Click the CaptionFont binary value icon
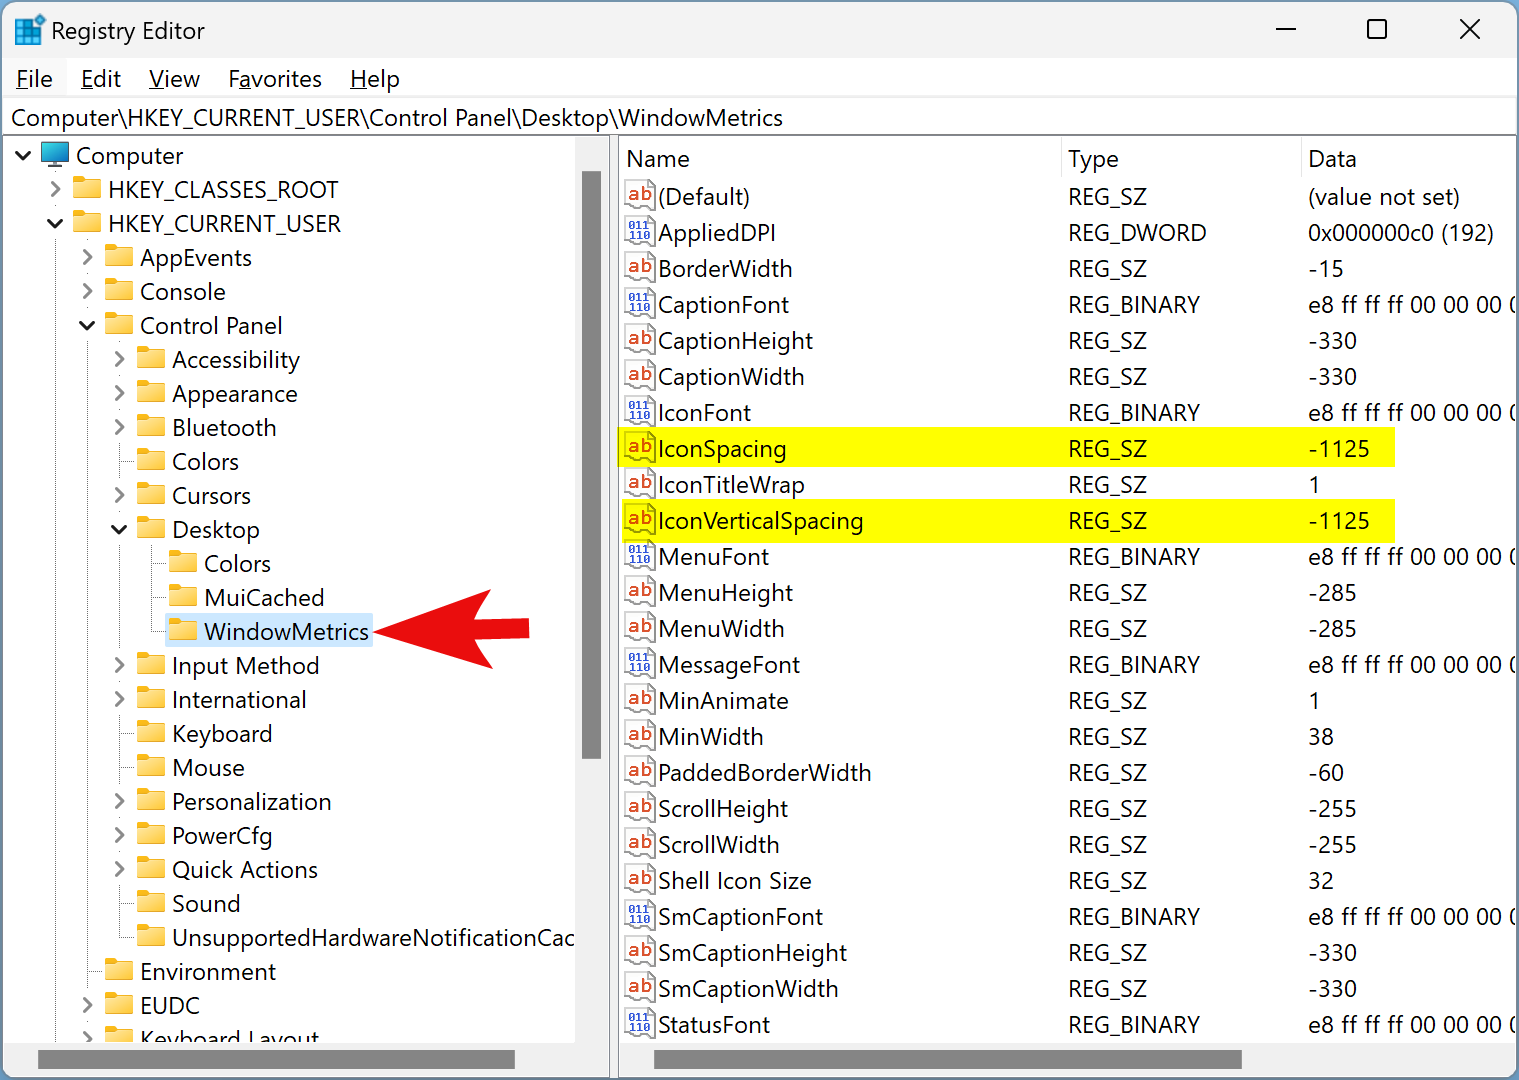 (640, 303)
